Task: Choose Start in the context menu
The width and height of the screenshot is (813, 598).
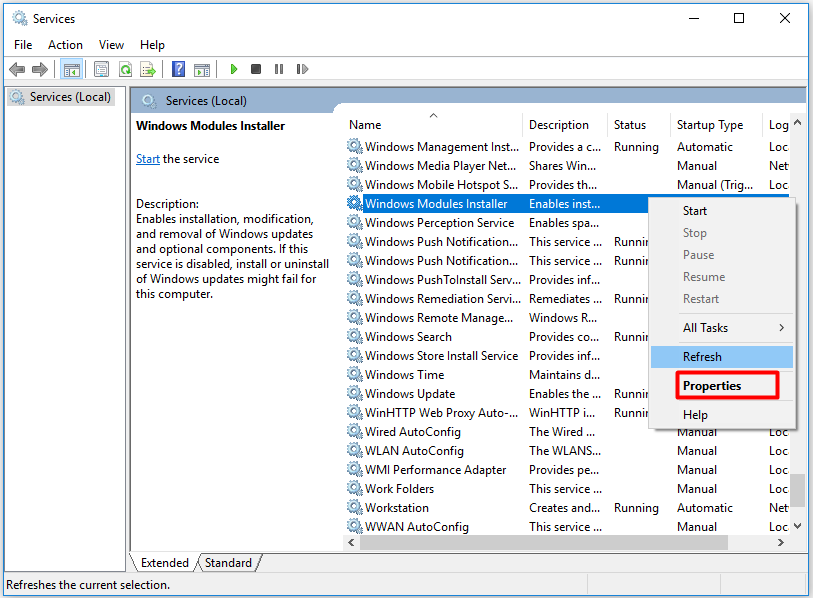Action: [722, 211]
